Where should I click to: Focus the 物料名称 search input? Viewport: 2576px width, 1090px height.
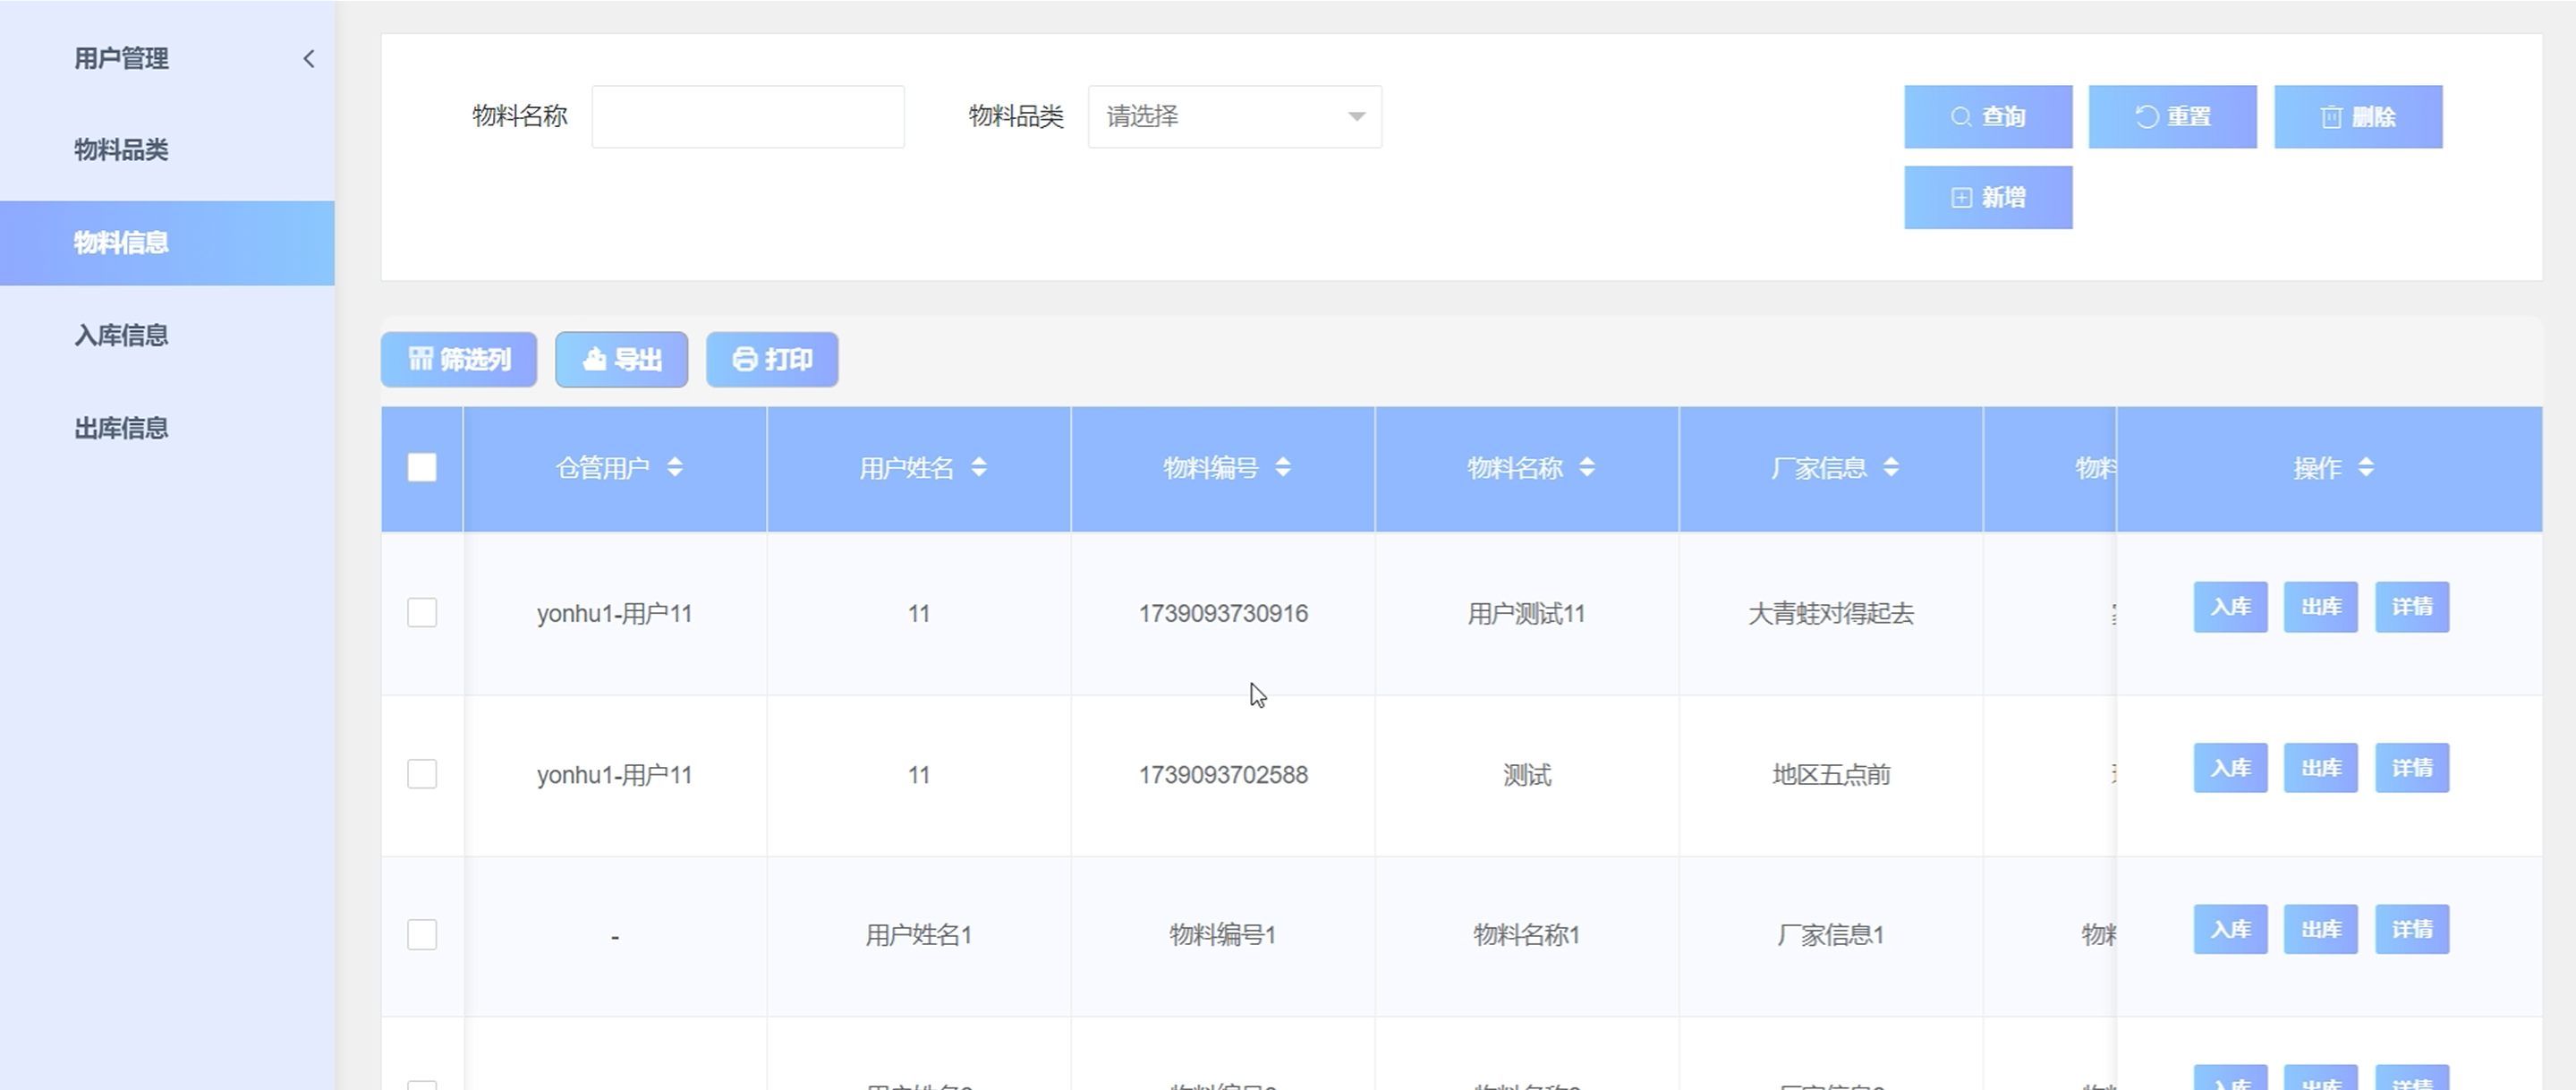[747, 117]
